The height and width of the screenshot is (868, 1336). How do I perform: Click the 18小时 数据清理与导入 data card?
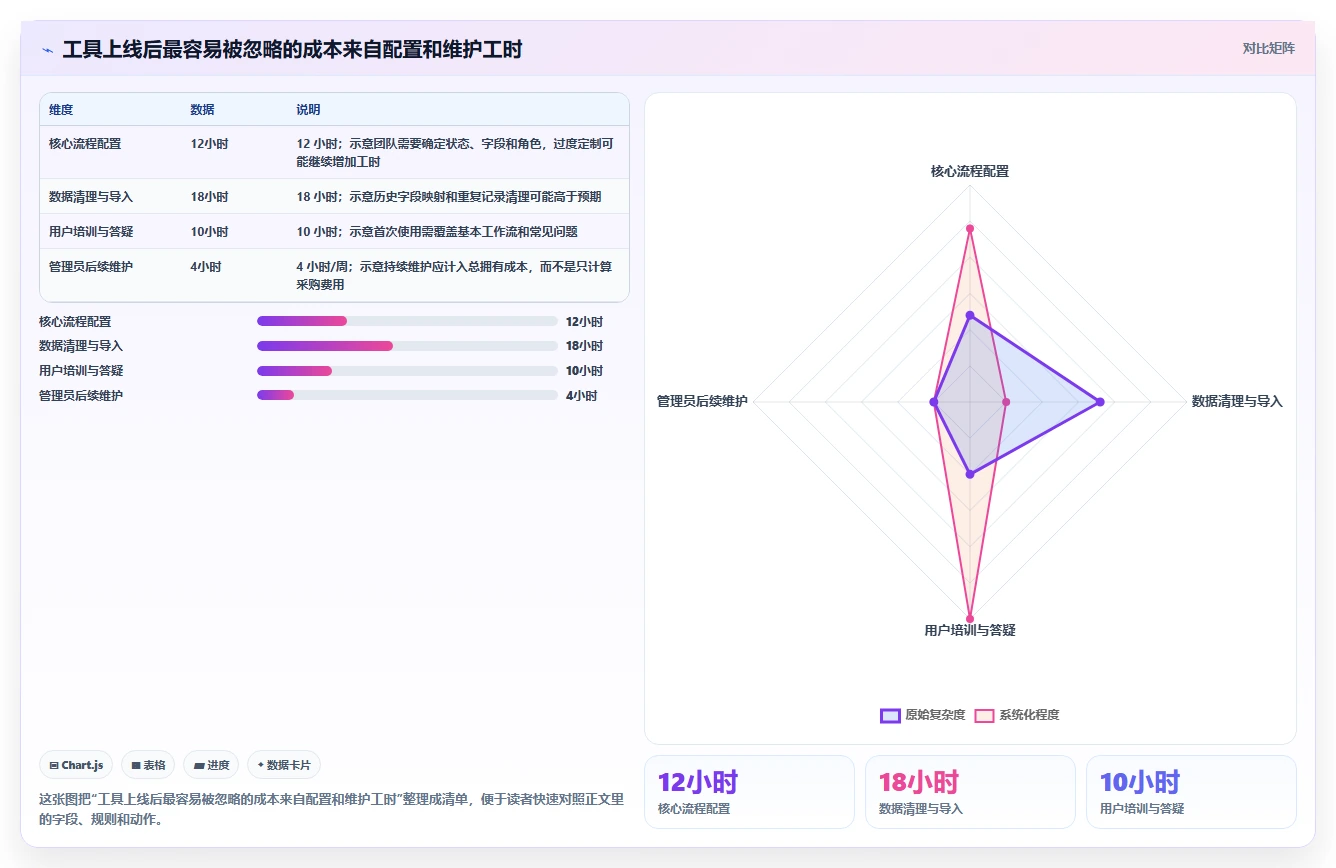970,792
